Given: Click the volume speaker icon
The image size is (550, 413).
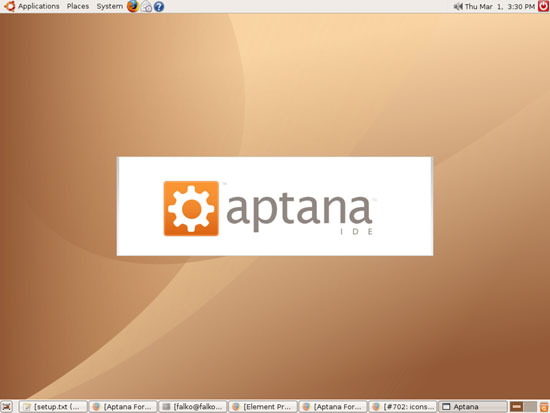Looking at the screenshot, I should pos(458,6).
